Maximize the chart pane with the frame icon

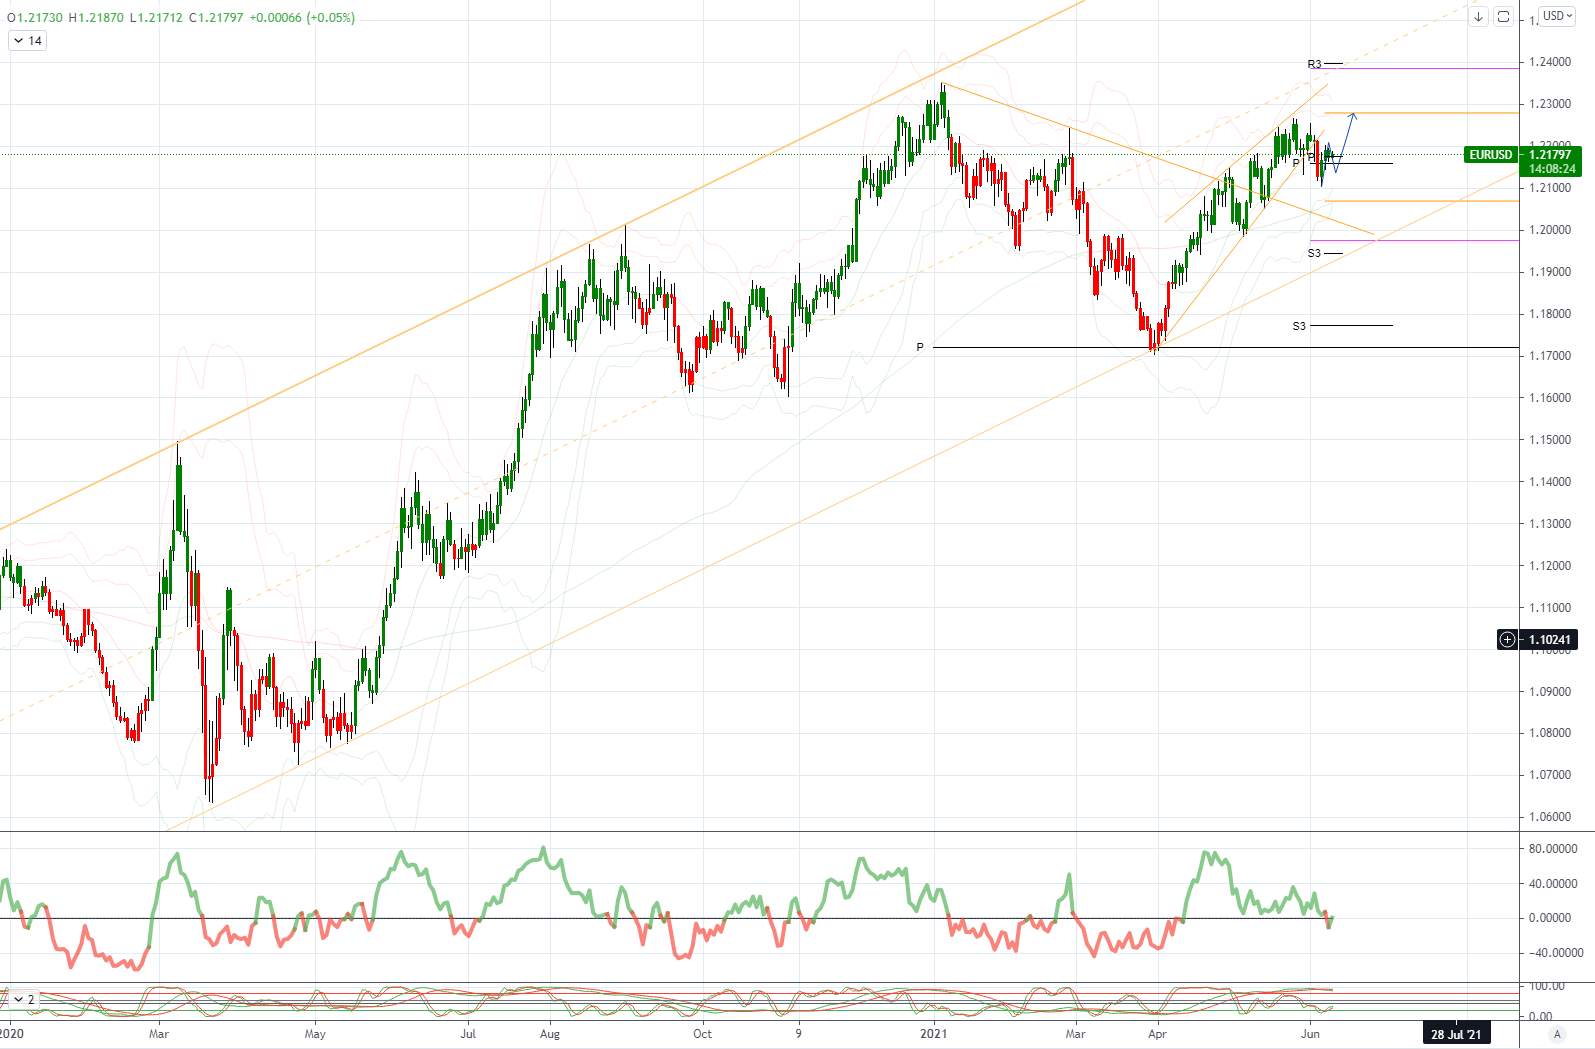[x=1503, y=17]
